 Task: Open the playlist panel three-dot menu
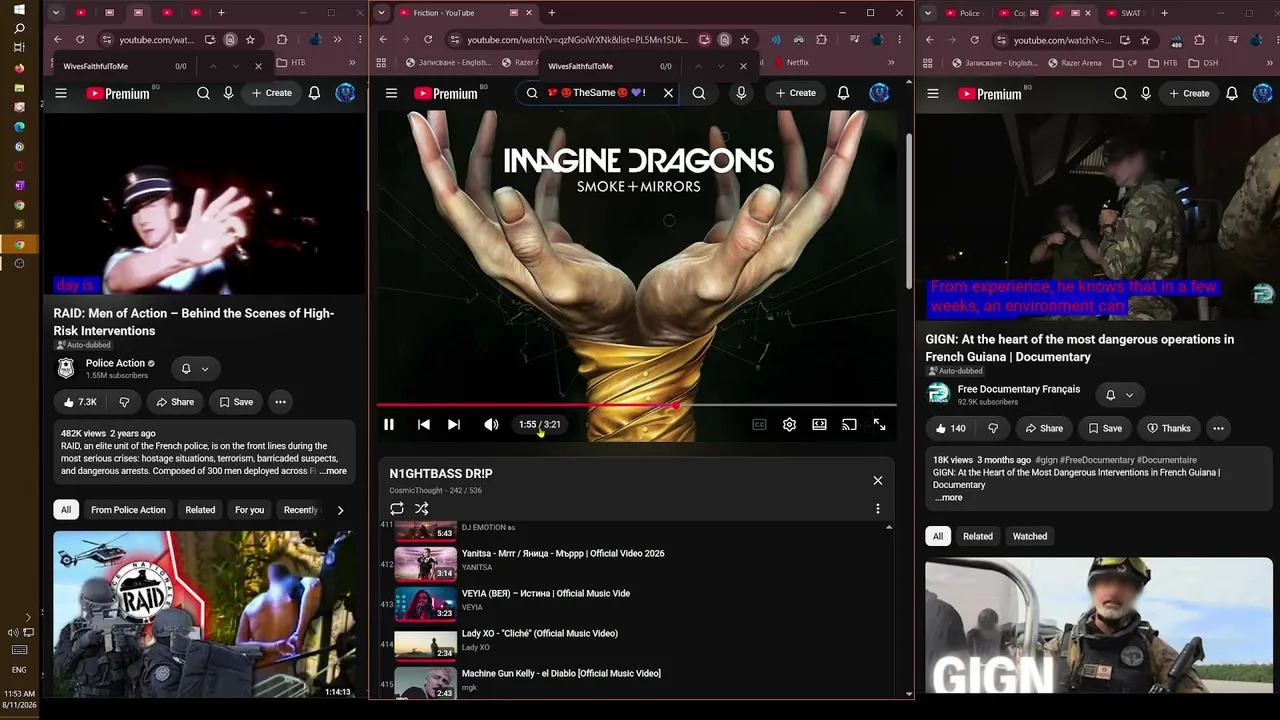point(878,509)
